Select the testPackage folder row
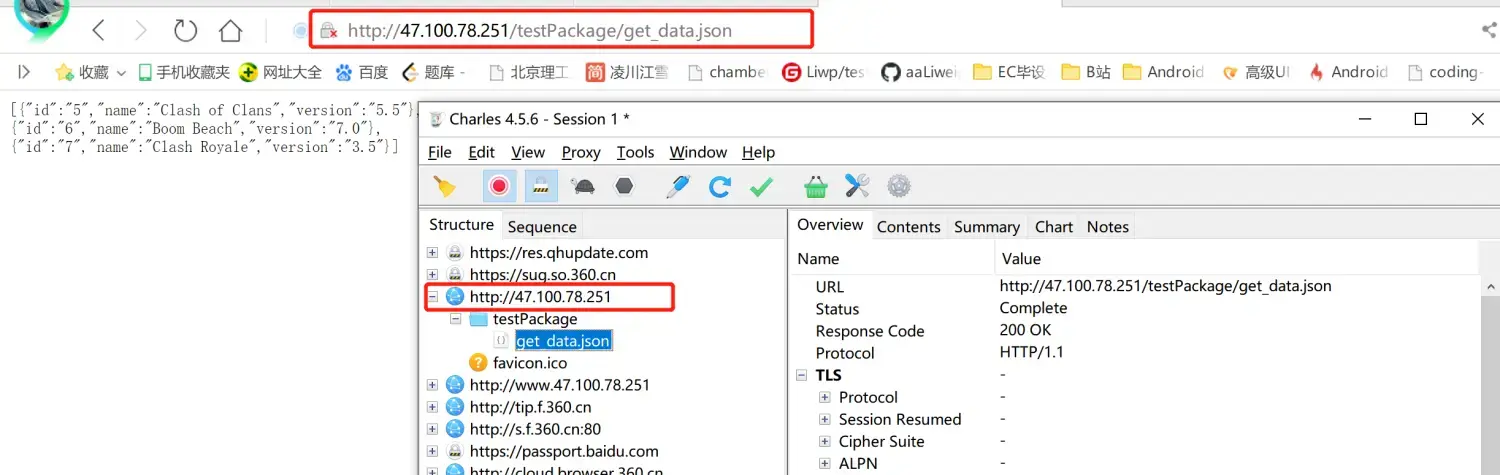This screenshot has width=1500, height=475. tap(535, 319)
